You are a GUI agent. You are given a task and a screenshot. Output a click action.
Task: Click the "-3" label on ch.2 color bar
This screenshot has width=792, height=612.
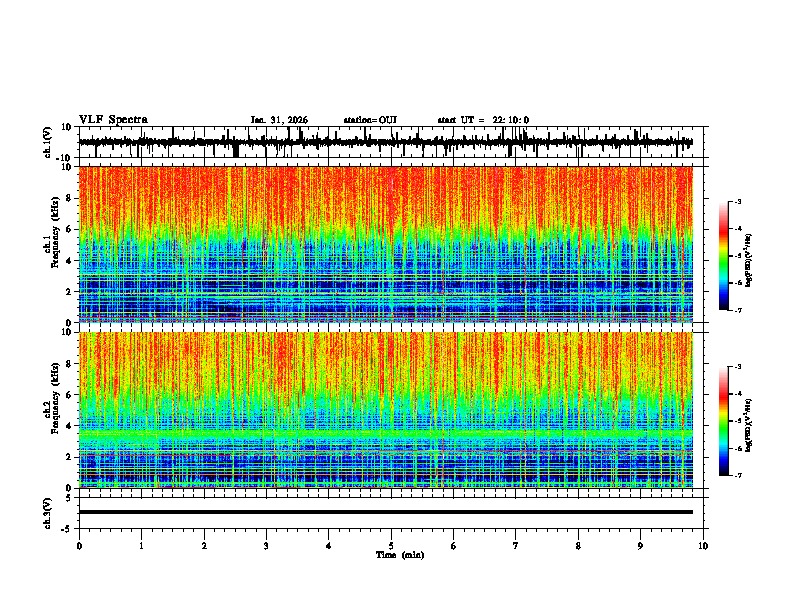pos(737,367)
